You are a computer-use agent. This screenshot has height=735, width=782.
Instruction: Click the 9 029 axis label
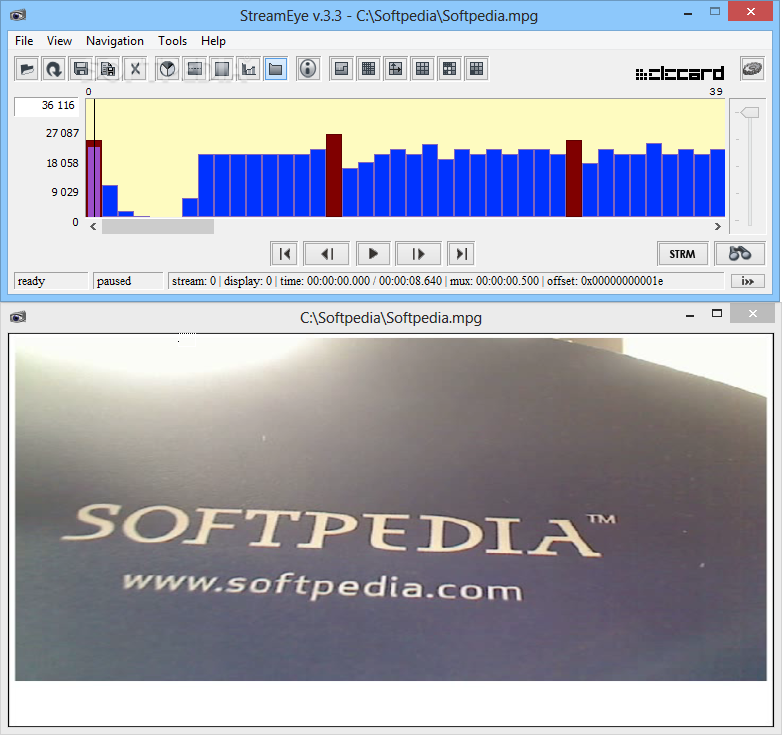pos(65,192)
